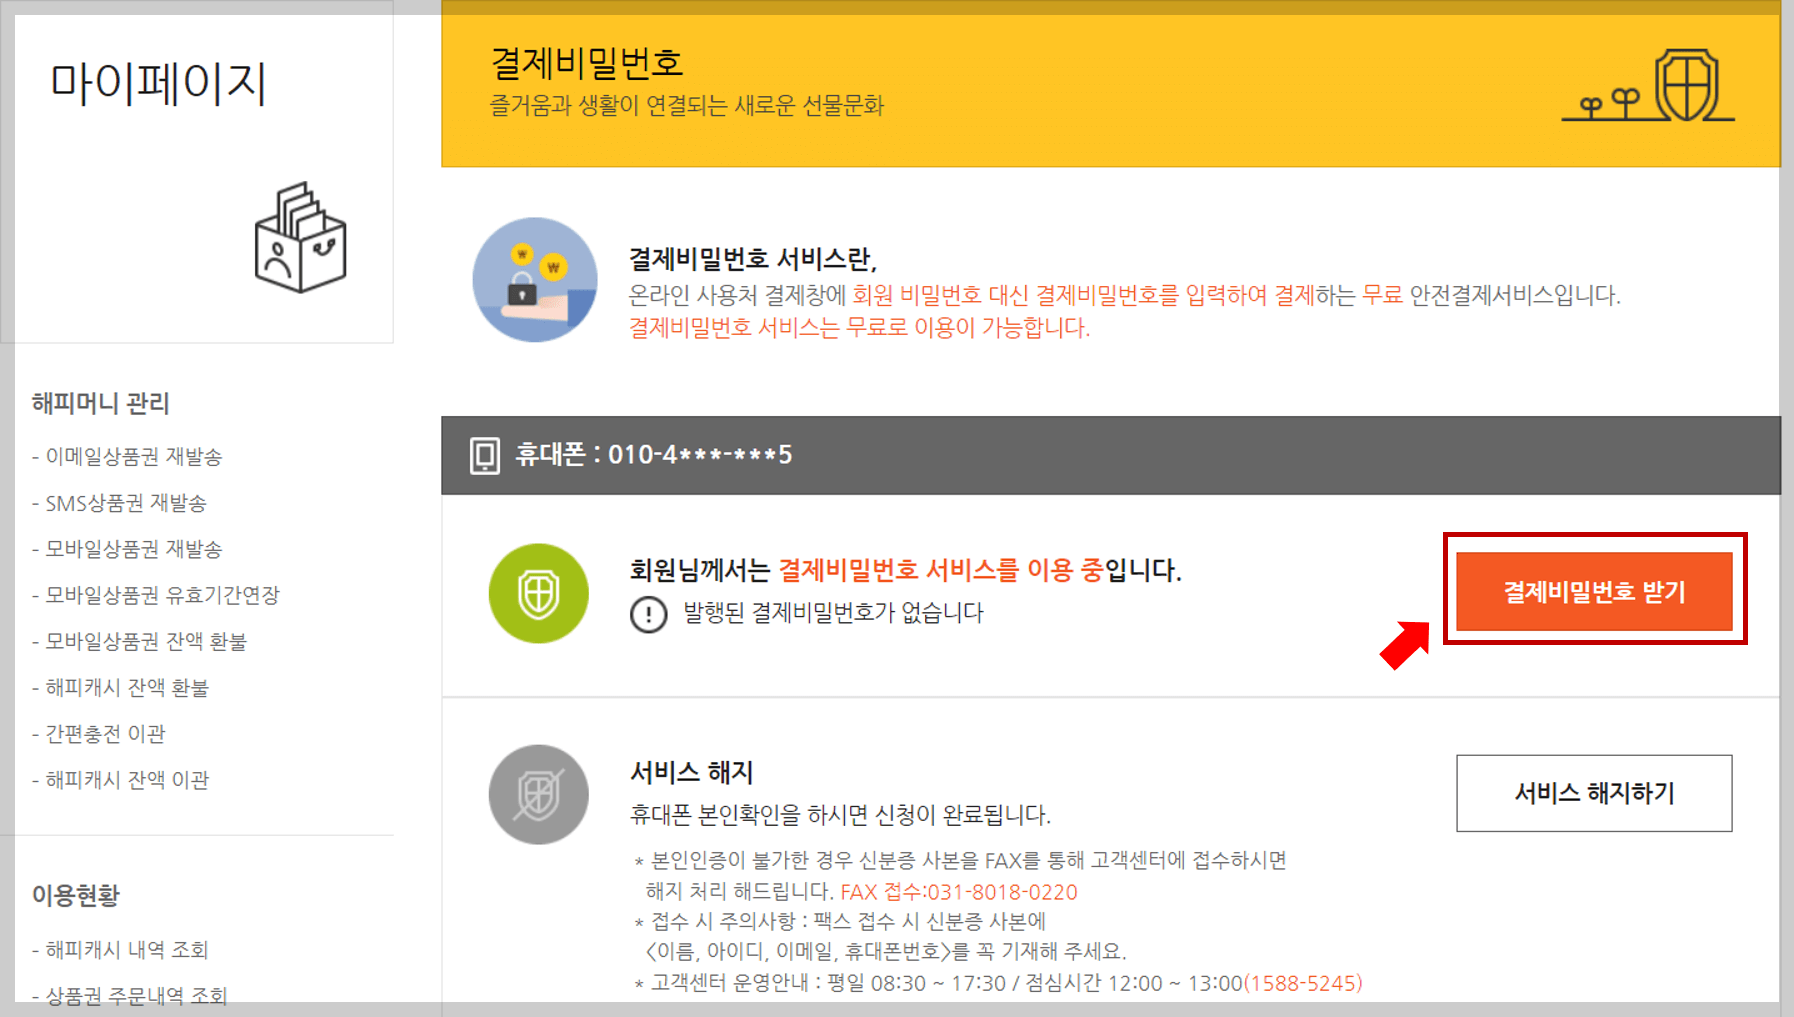Open the 마이페이지 heading
Image resolution: width=1794 pixels, height=1017 pixels.
click(x=158, y=86)
